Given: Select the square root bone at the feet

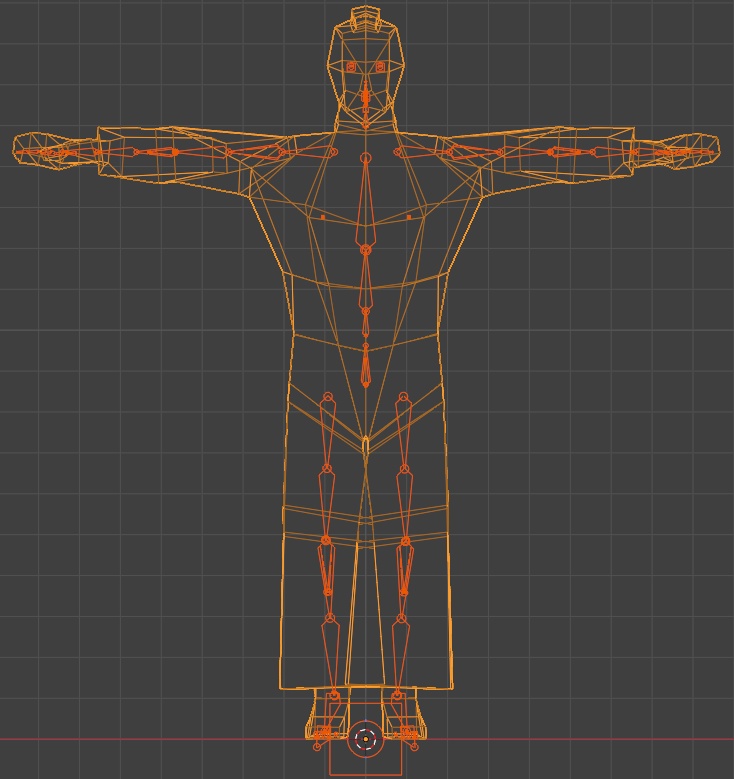Looking at the screenshot, I should coord(366,739).
